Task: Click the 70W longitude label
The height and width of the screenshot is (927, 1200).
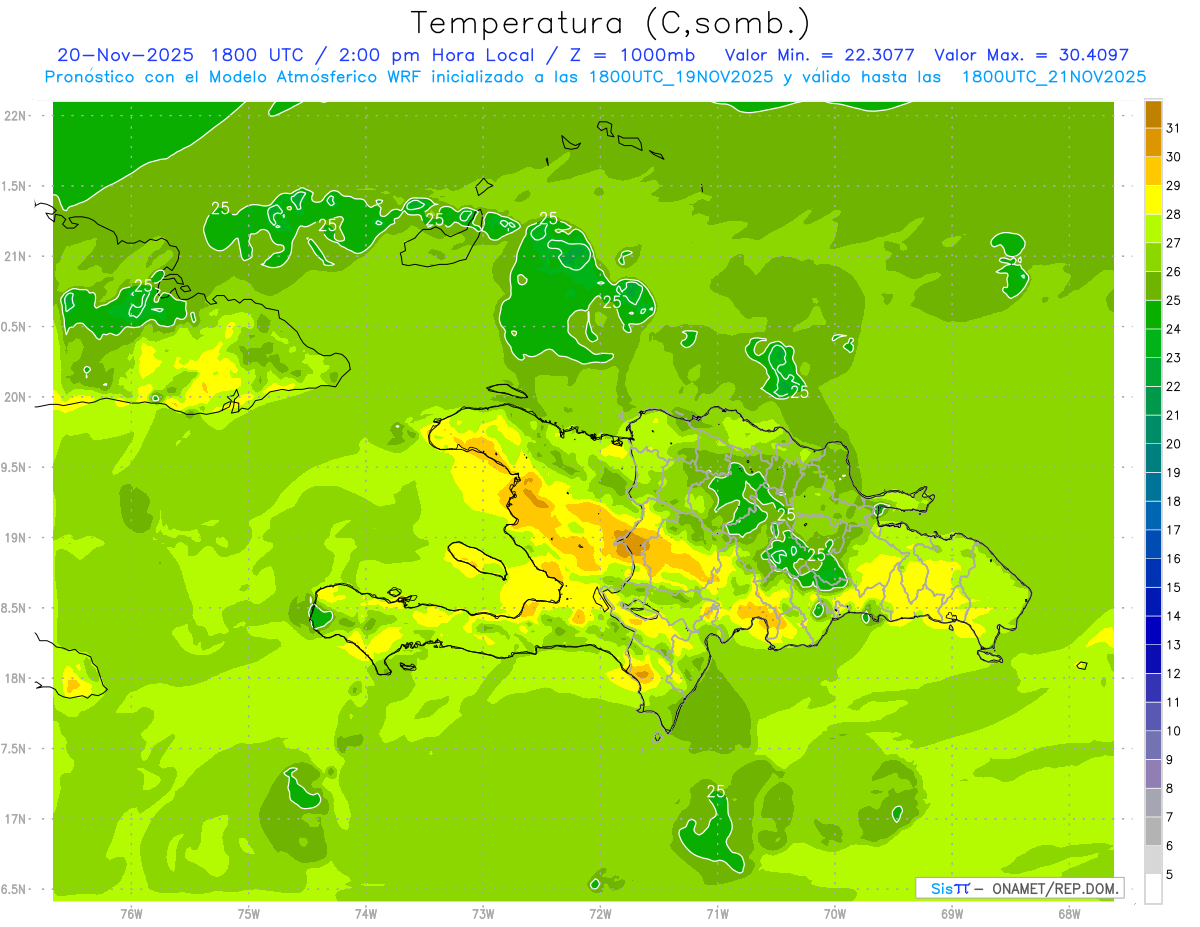Action: [x=834, y=914]
